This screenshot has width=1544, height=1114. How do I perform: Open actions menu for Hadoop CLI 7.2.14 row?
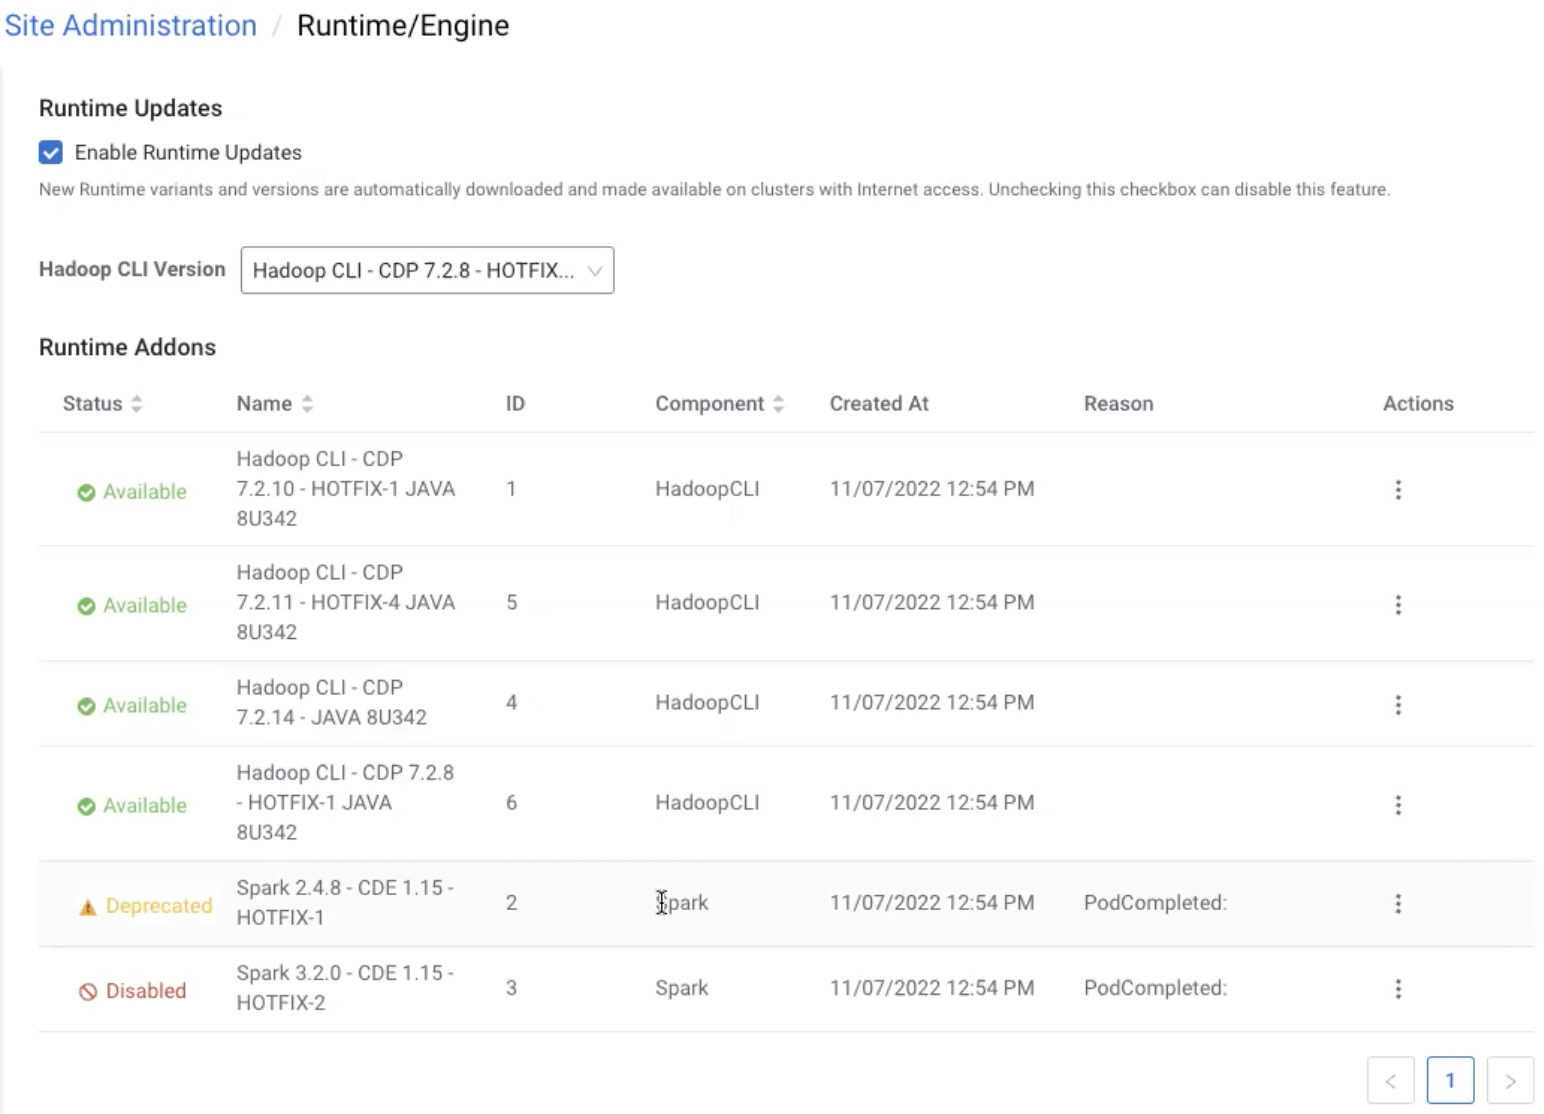[x=1397, y=704]
